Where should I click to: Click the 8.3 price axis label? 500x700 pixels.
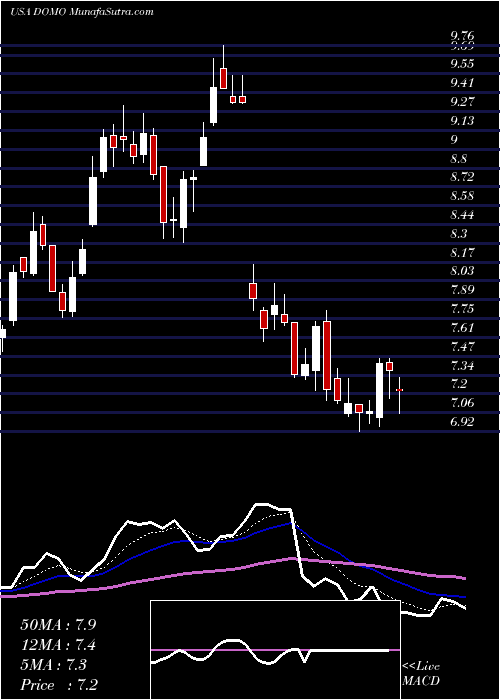(458, 234)
